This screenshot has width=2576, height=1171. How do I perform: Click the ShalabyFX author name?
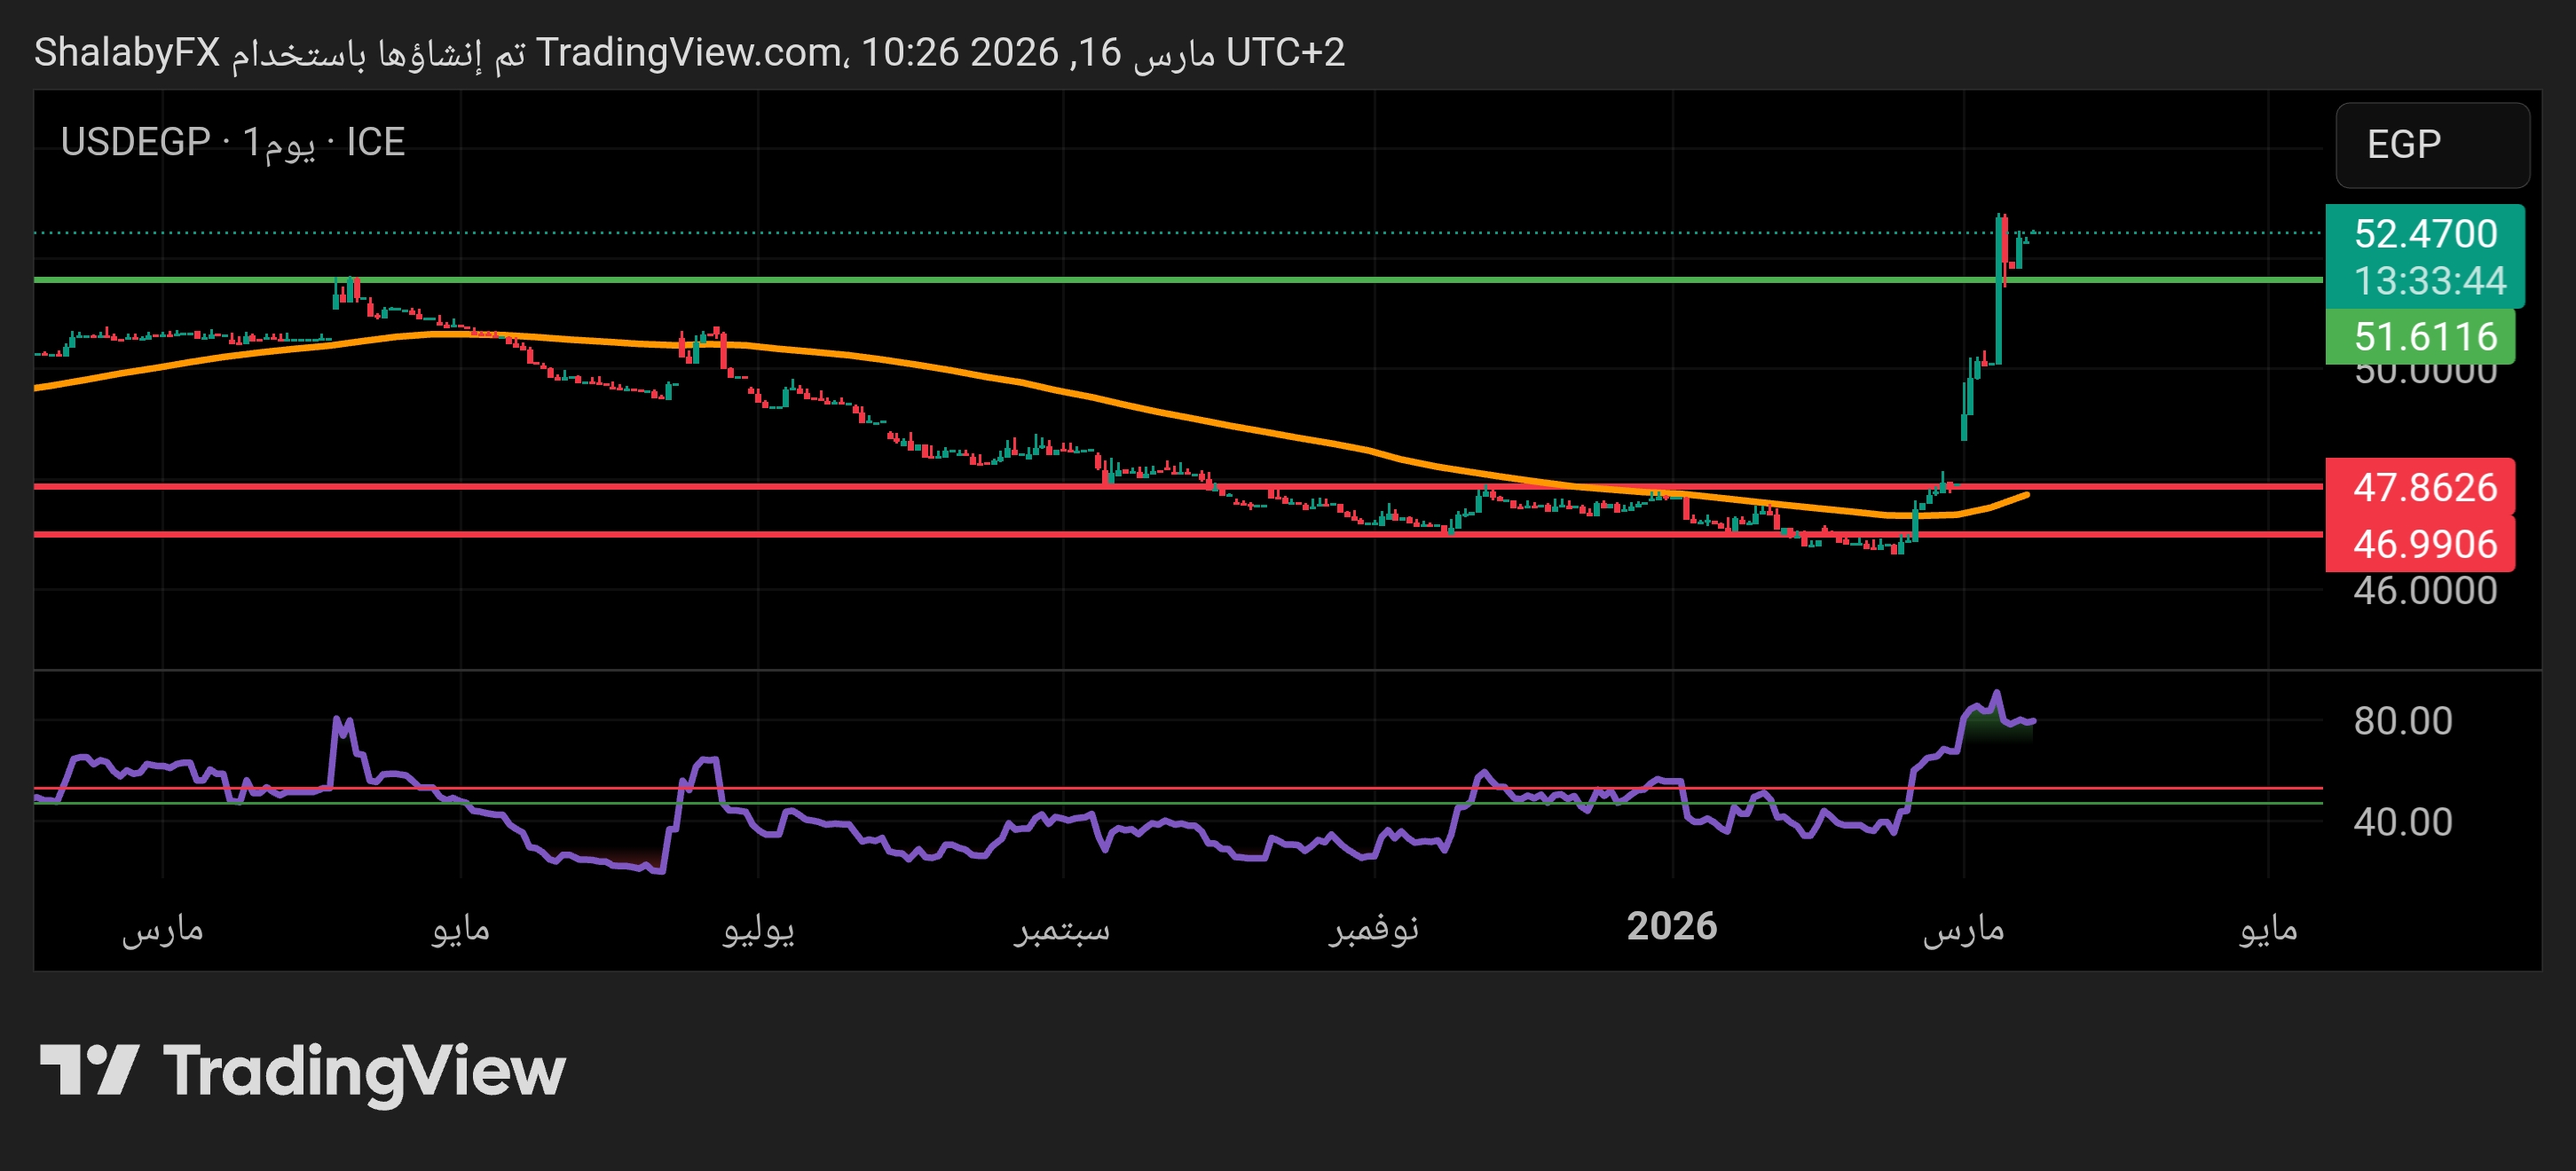point(126,52)
